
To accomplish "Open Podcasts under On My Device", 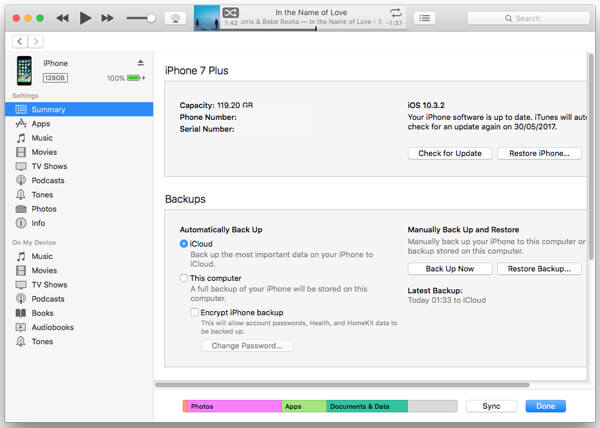I will (x=79, y=299).
